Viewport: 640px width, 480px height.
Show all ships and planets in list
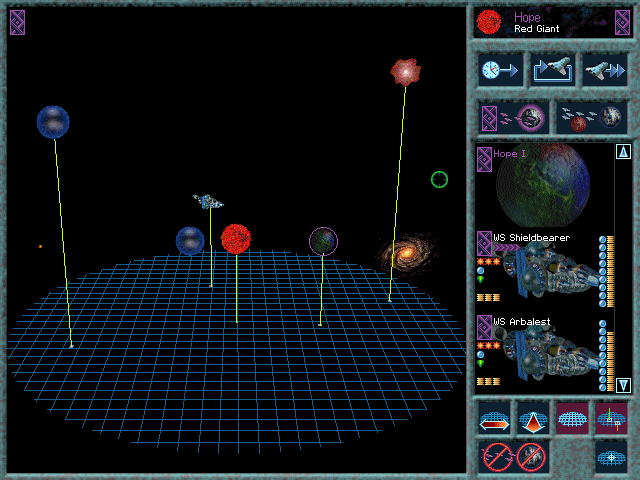tap(592, 118)
